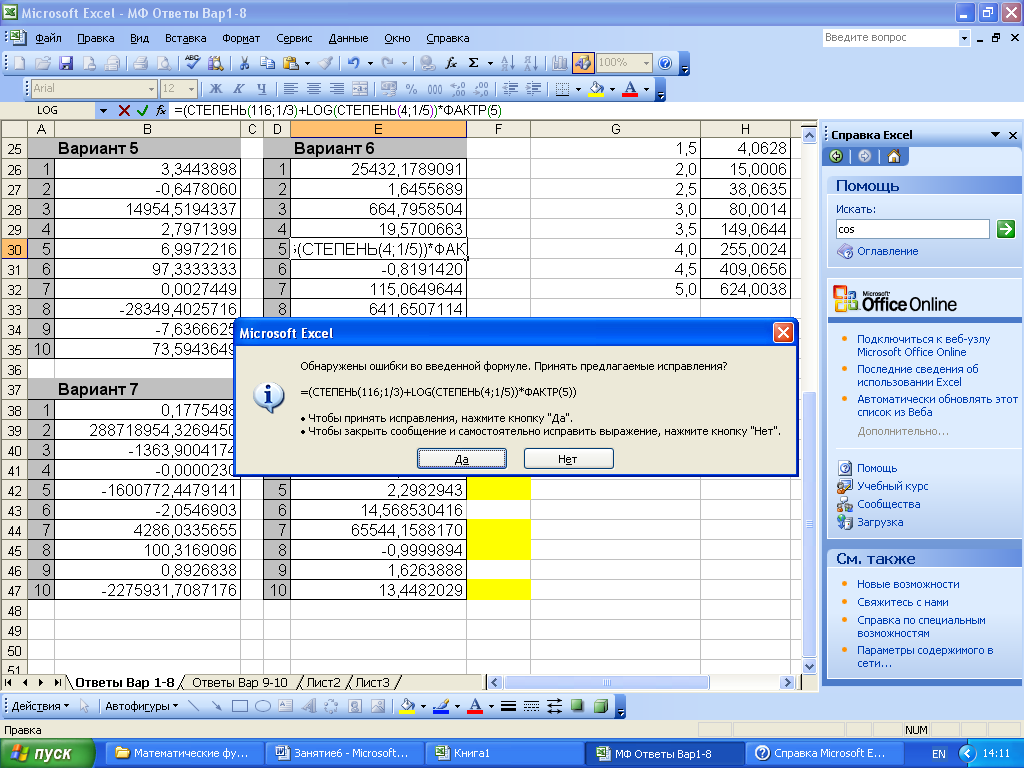Click the Save floppy disk icon

(66, 63)
